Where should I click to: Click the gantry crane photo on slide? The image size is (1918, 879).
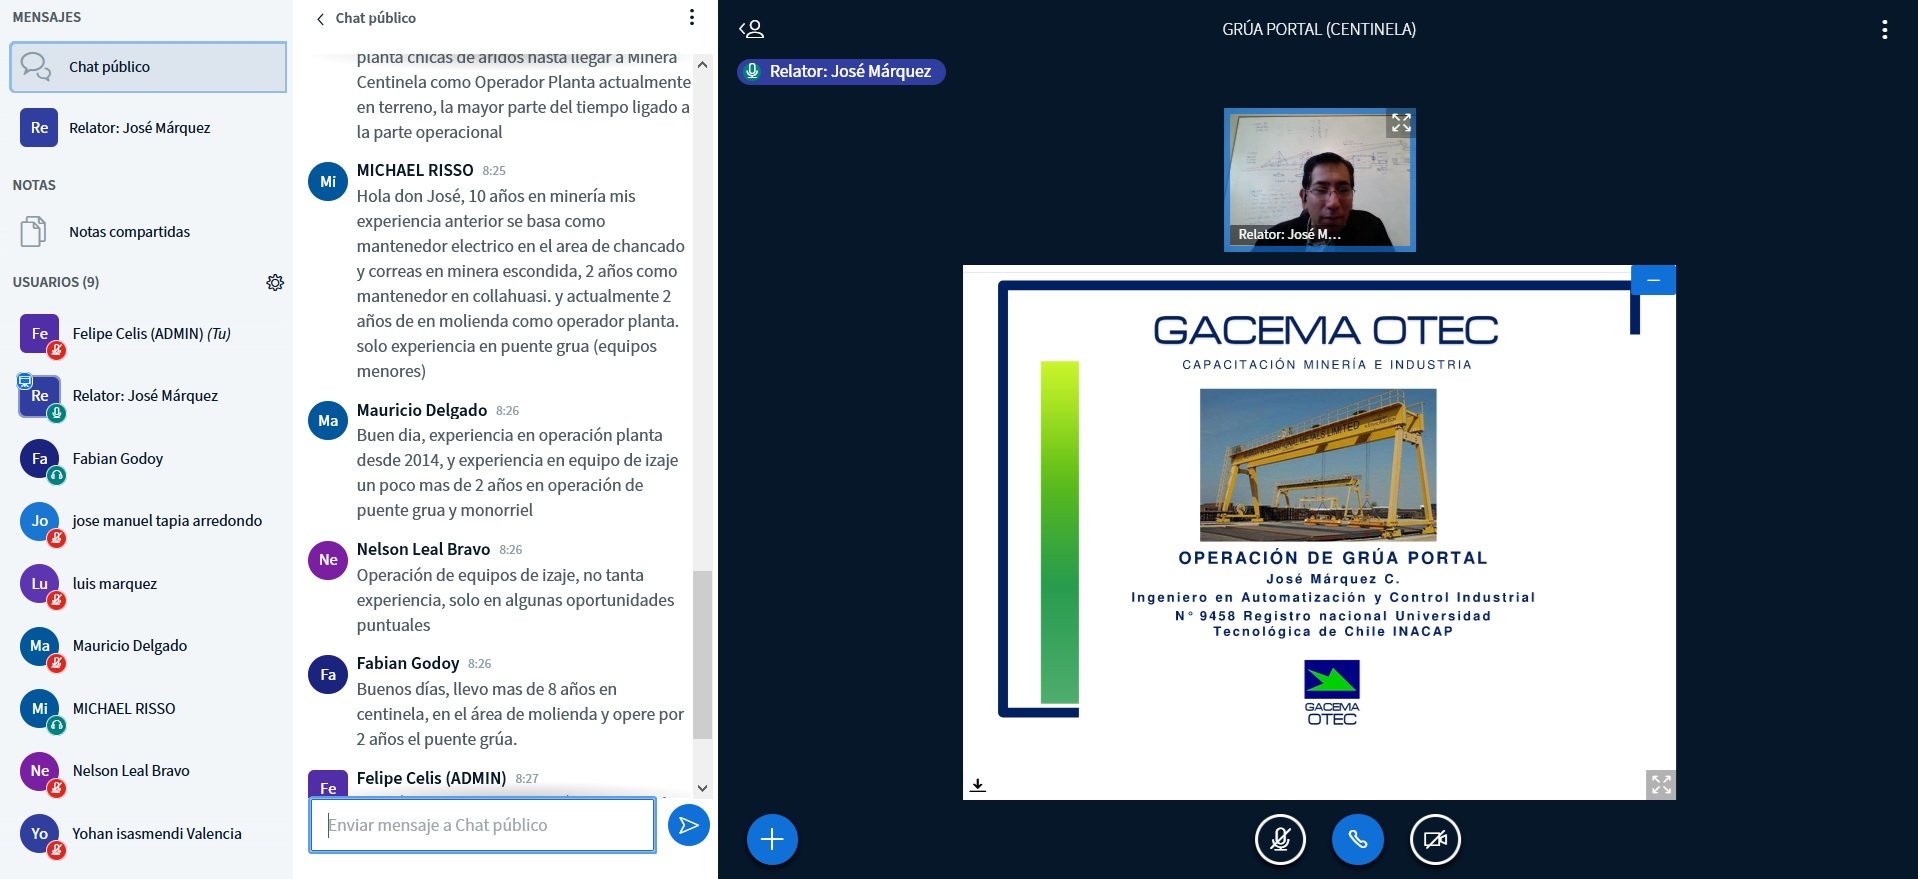(1318, 465)
